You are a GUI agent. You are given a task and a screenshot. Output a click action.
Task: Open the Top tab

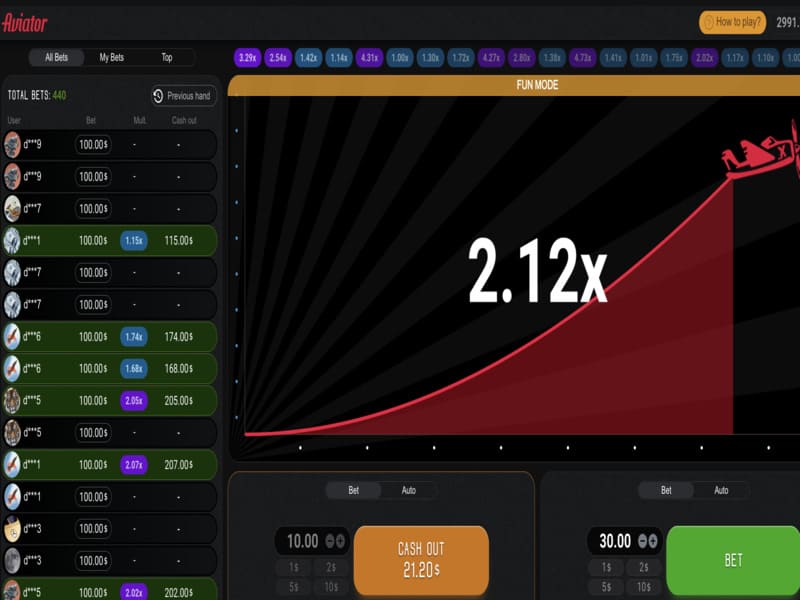[167, 57]
